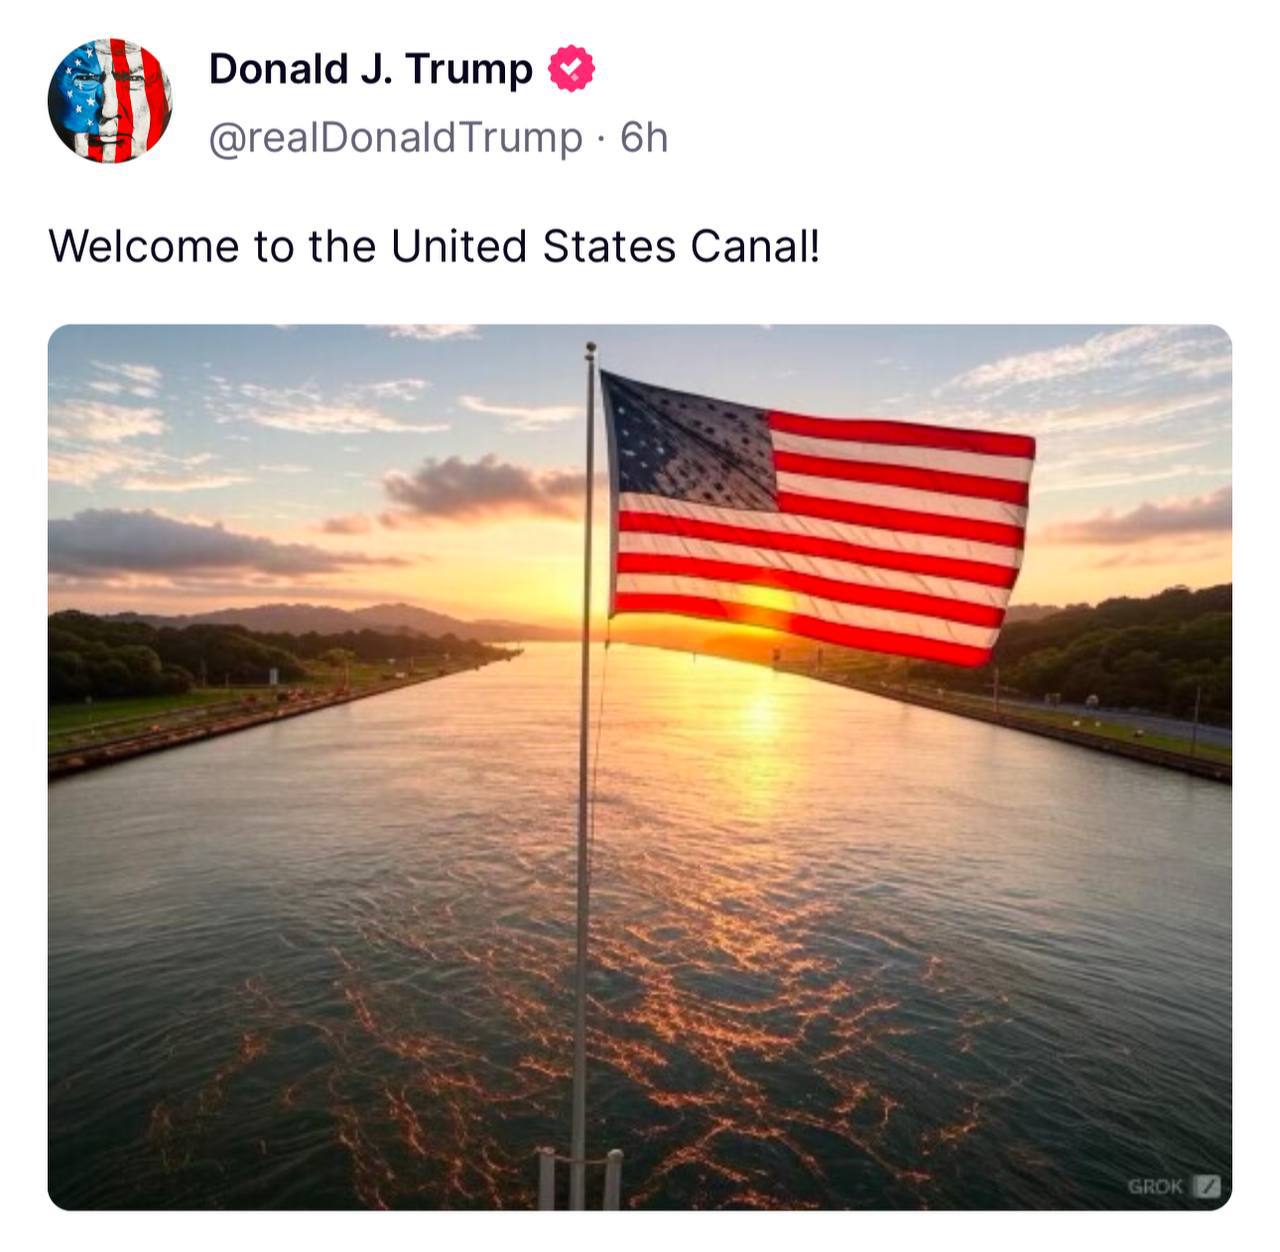1280x1252 pixels.
Task: Click the flagpole base railing
Action: coord(580,1178)
